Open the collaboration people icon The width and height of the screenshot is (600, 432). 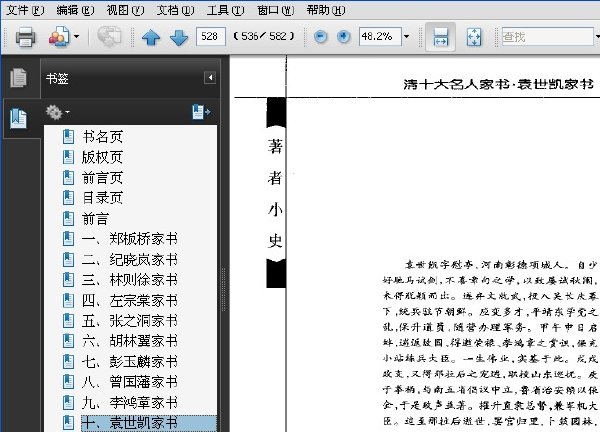(x=59, y=37)
